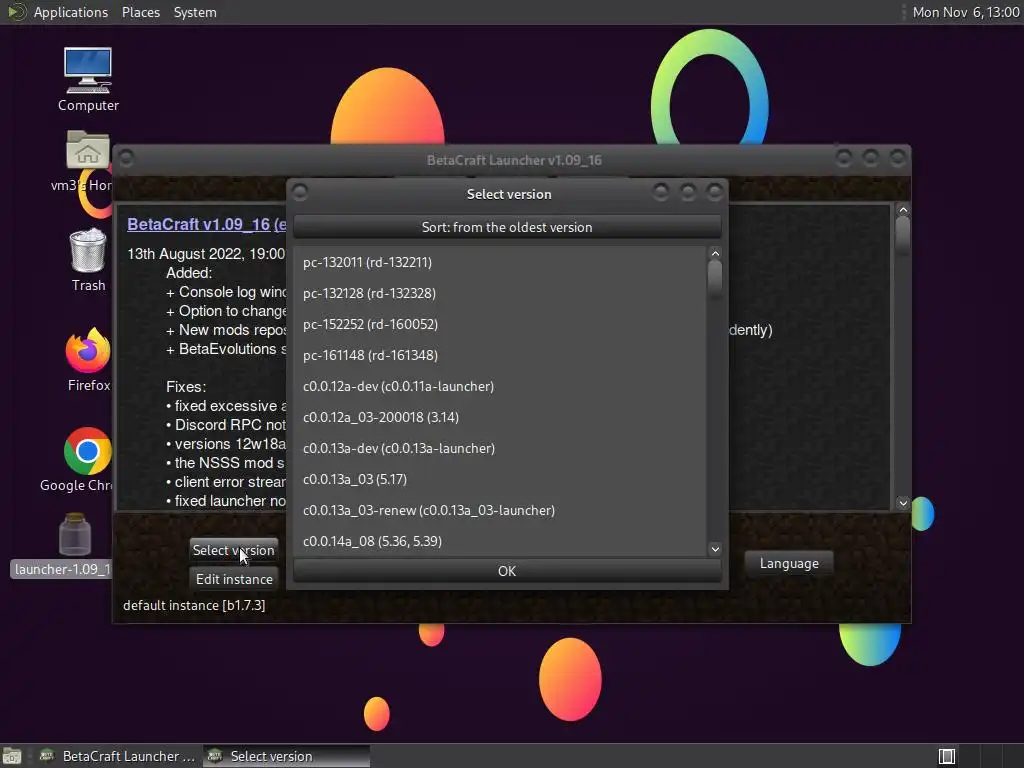Viewport: 1024px width, 768px height.
Task: Click the changelog panel scroll up arrow
Action: coord(903,210)
